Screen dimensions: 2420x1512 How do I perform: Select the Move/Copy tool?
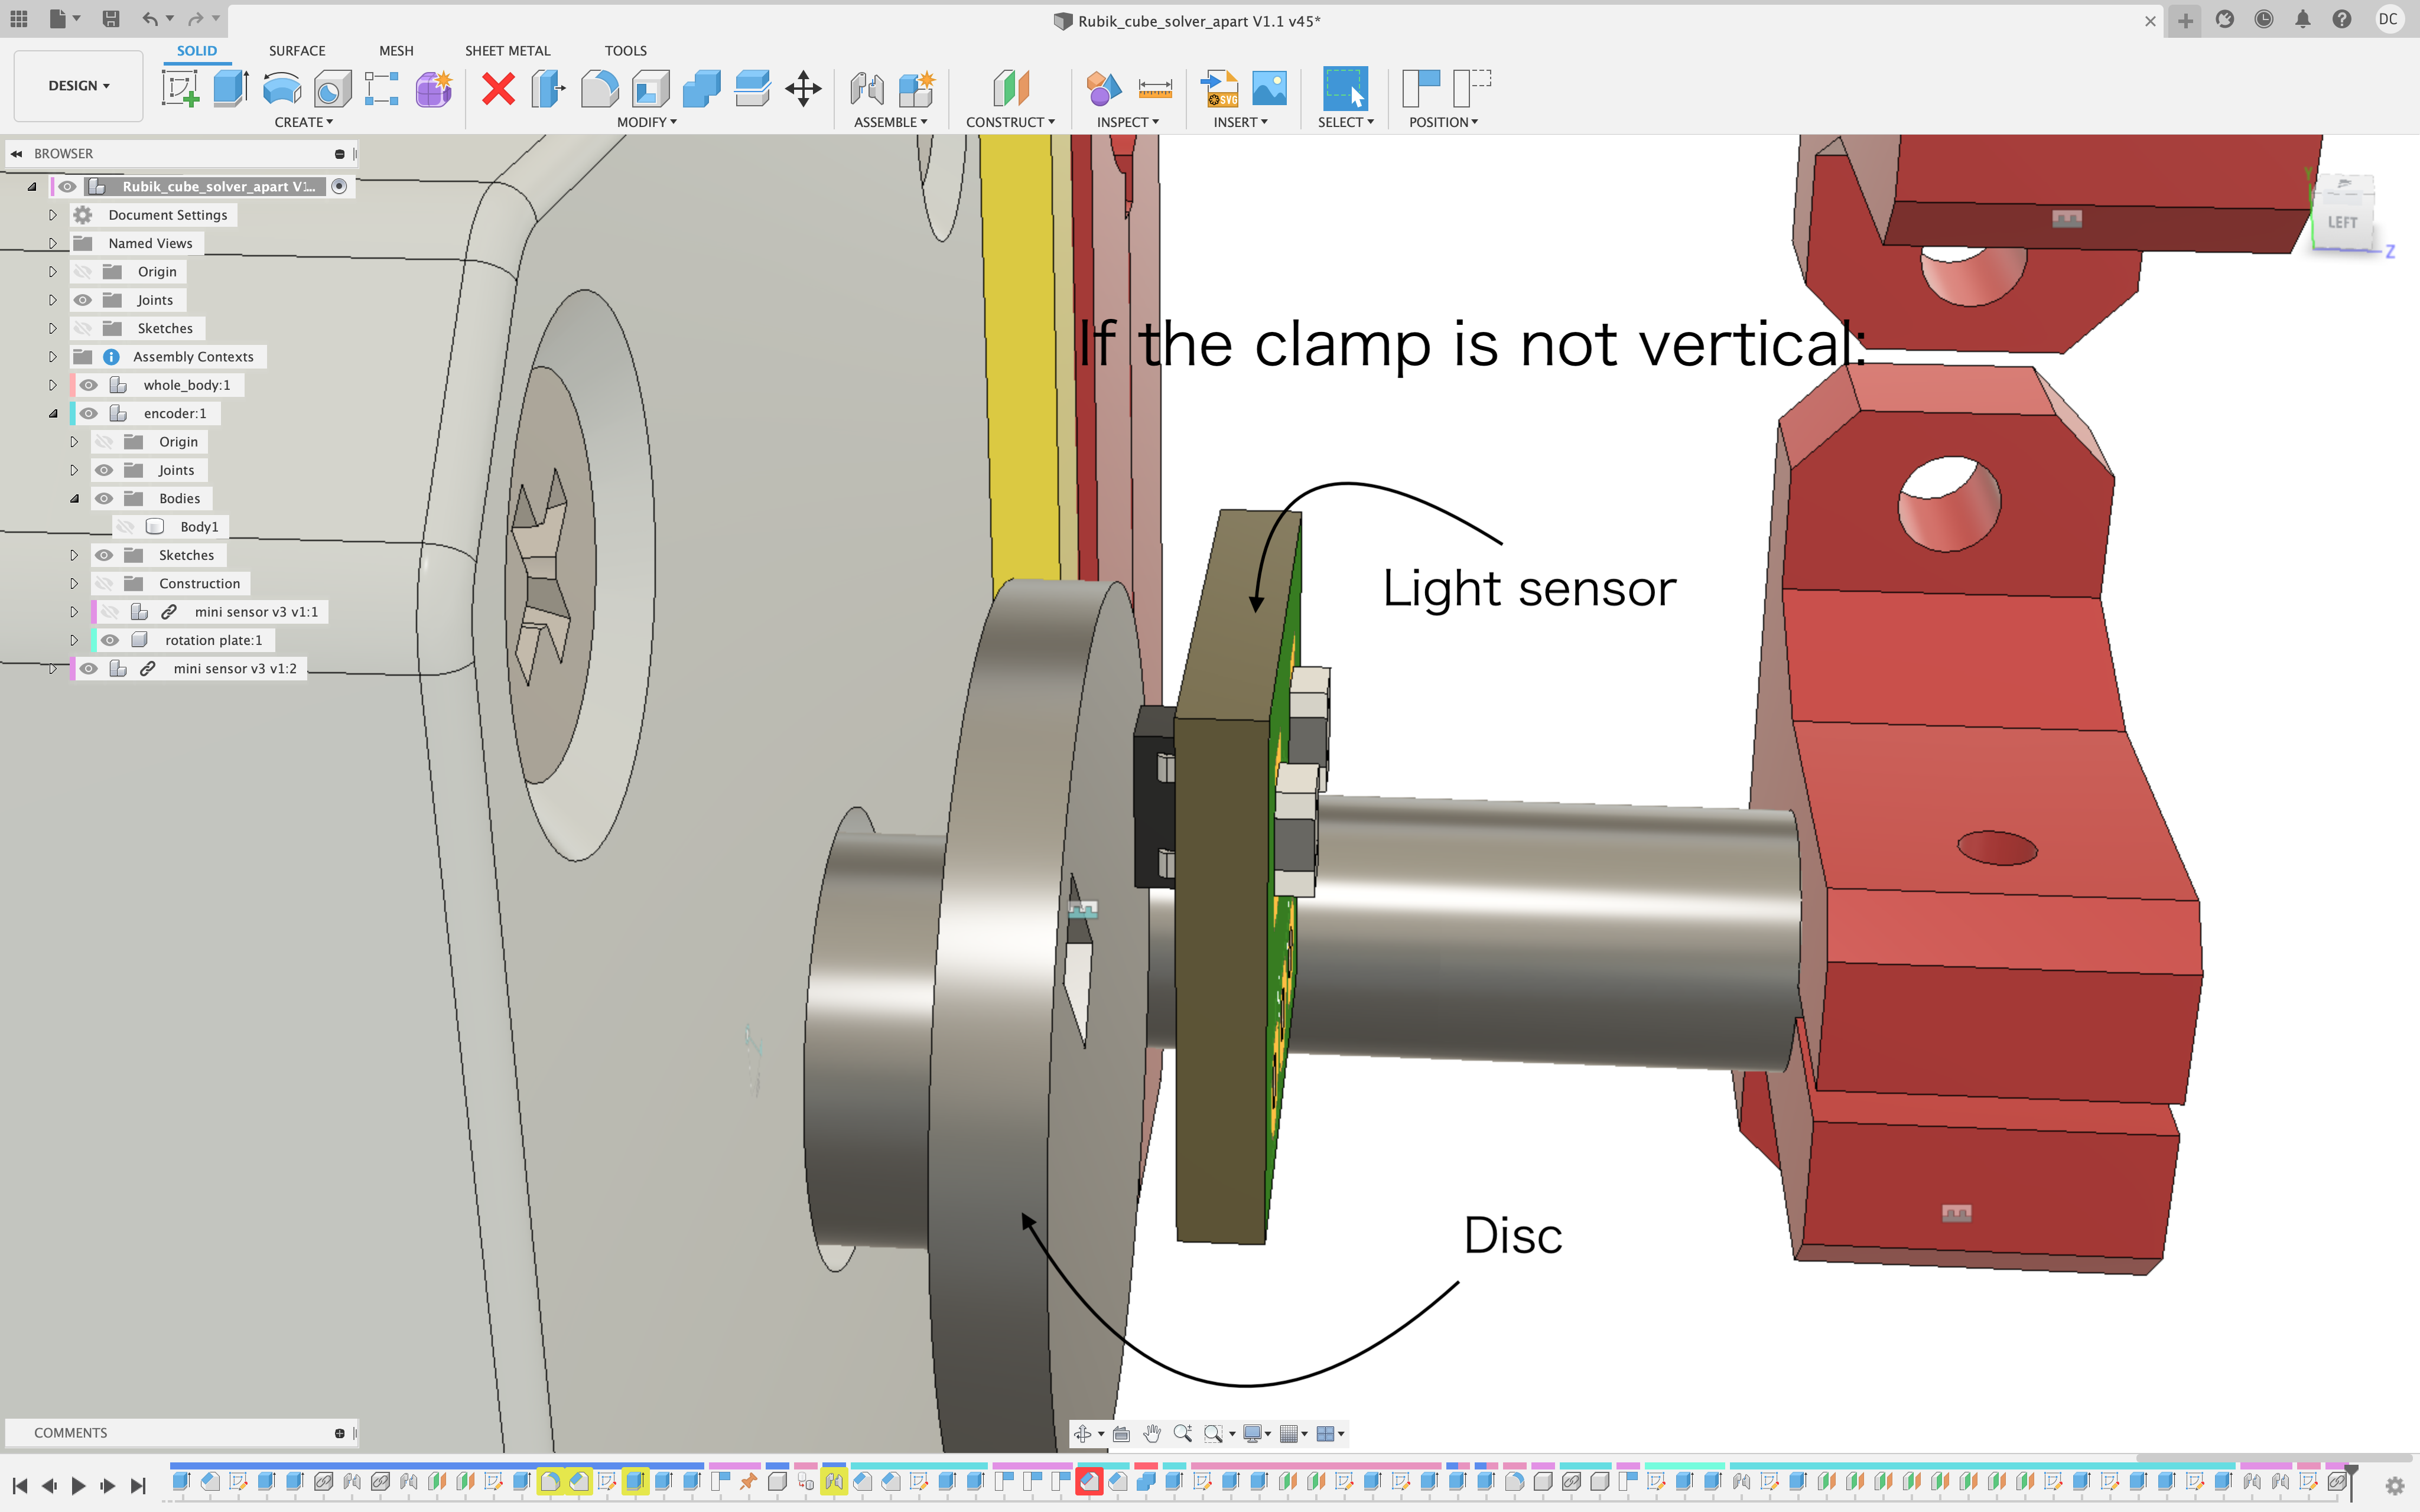tap(803, 88)
